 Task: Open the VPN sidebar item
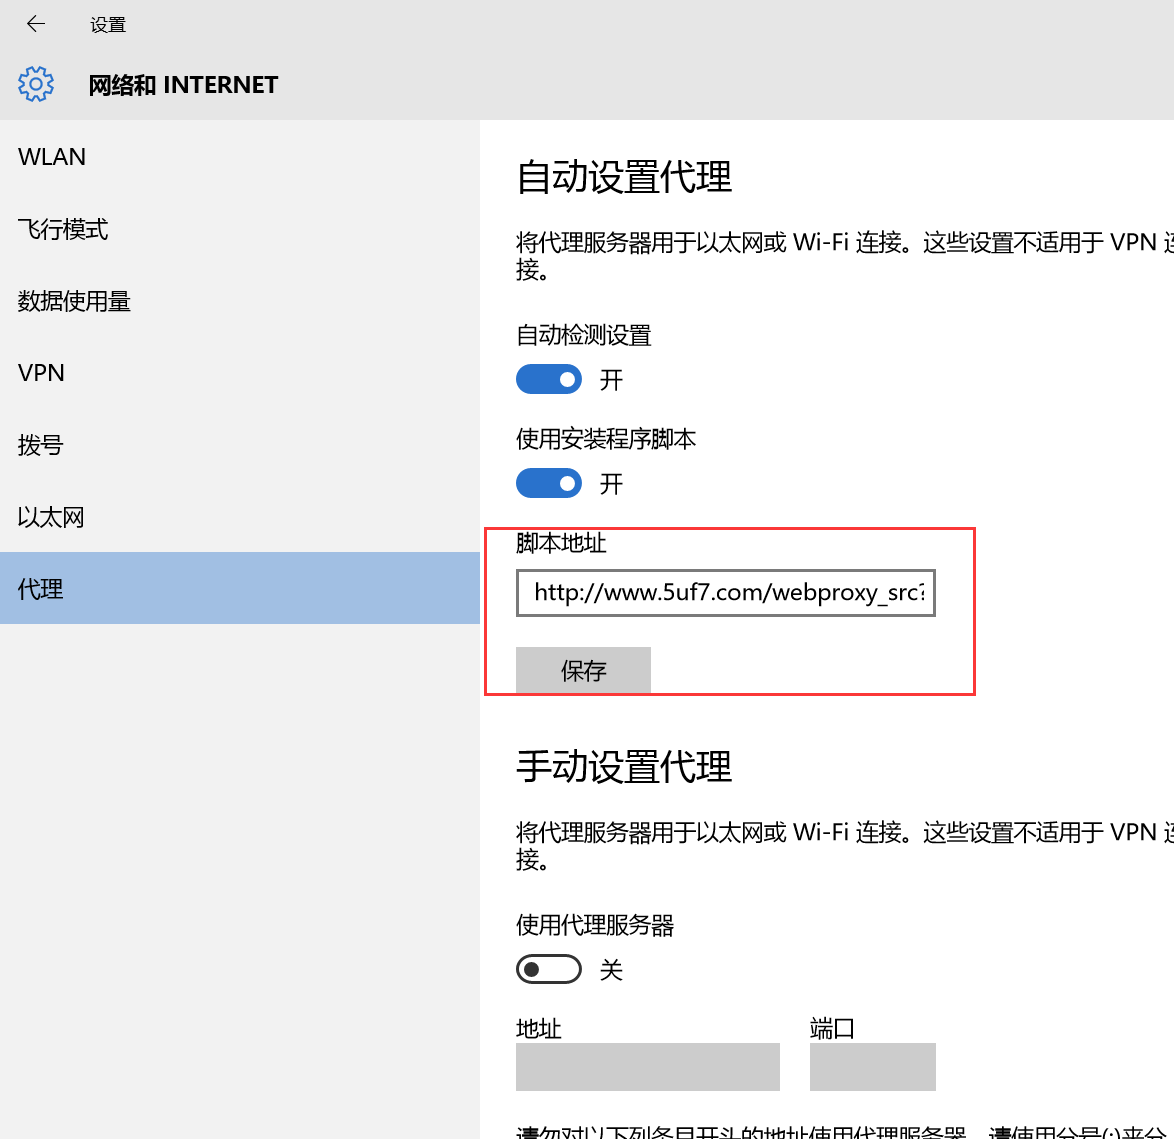click(41, 373)
